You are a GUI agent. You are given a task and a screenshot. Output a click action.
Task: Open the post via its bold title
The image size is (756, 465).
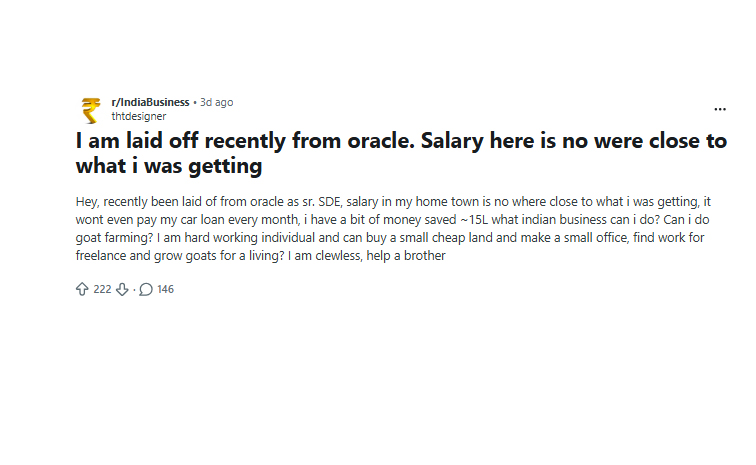[x=400, y=141]
